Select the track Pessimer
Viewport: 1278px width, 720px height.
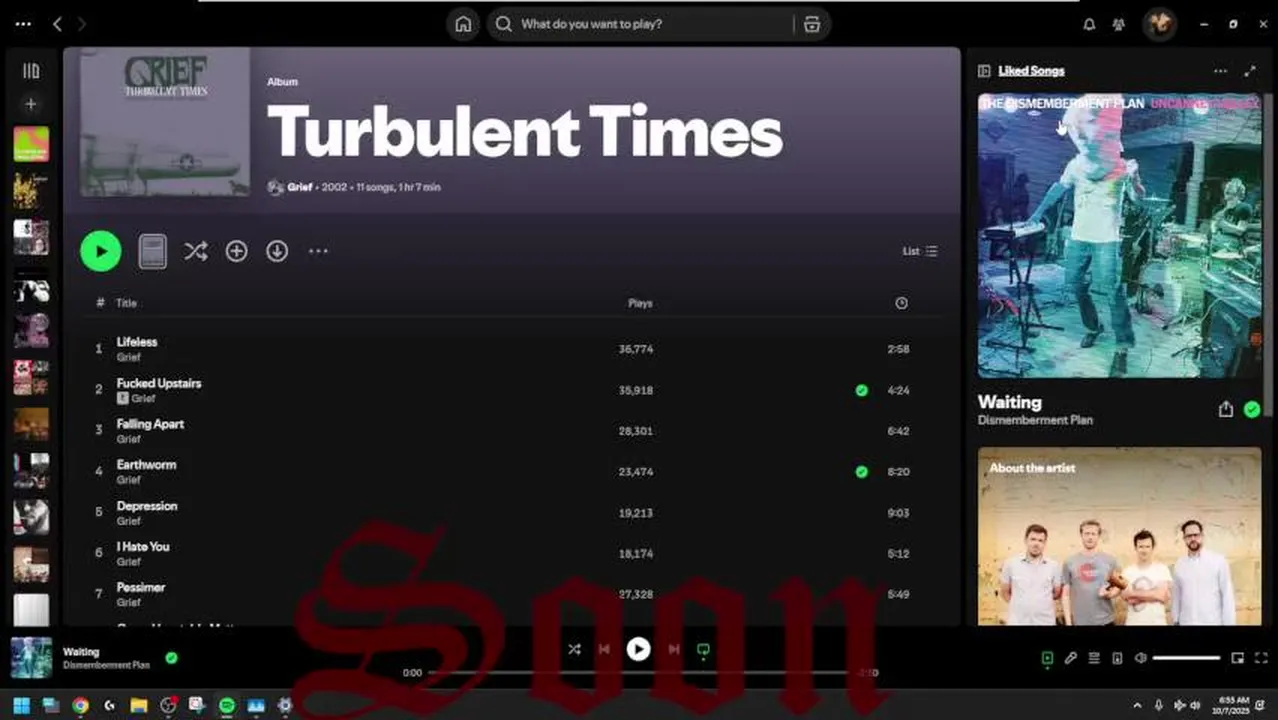(141, 588)
